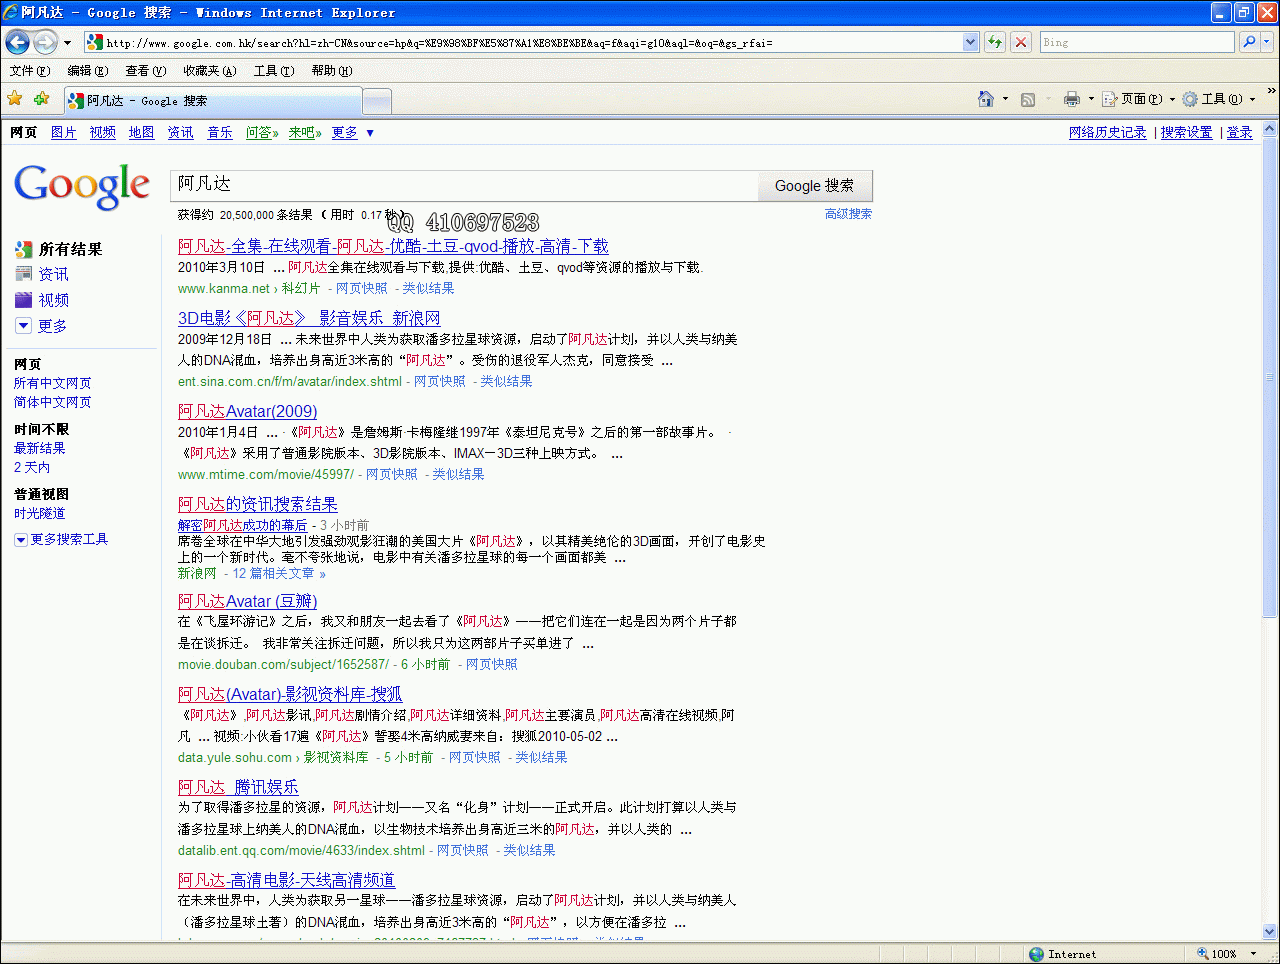Image resolution: width=1280 pixels, height=964 pixels.
Task: Click the Print icon
Action: [x=1072, y=99]
